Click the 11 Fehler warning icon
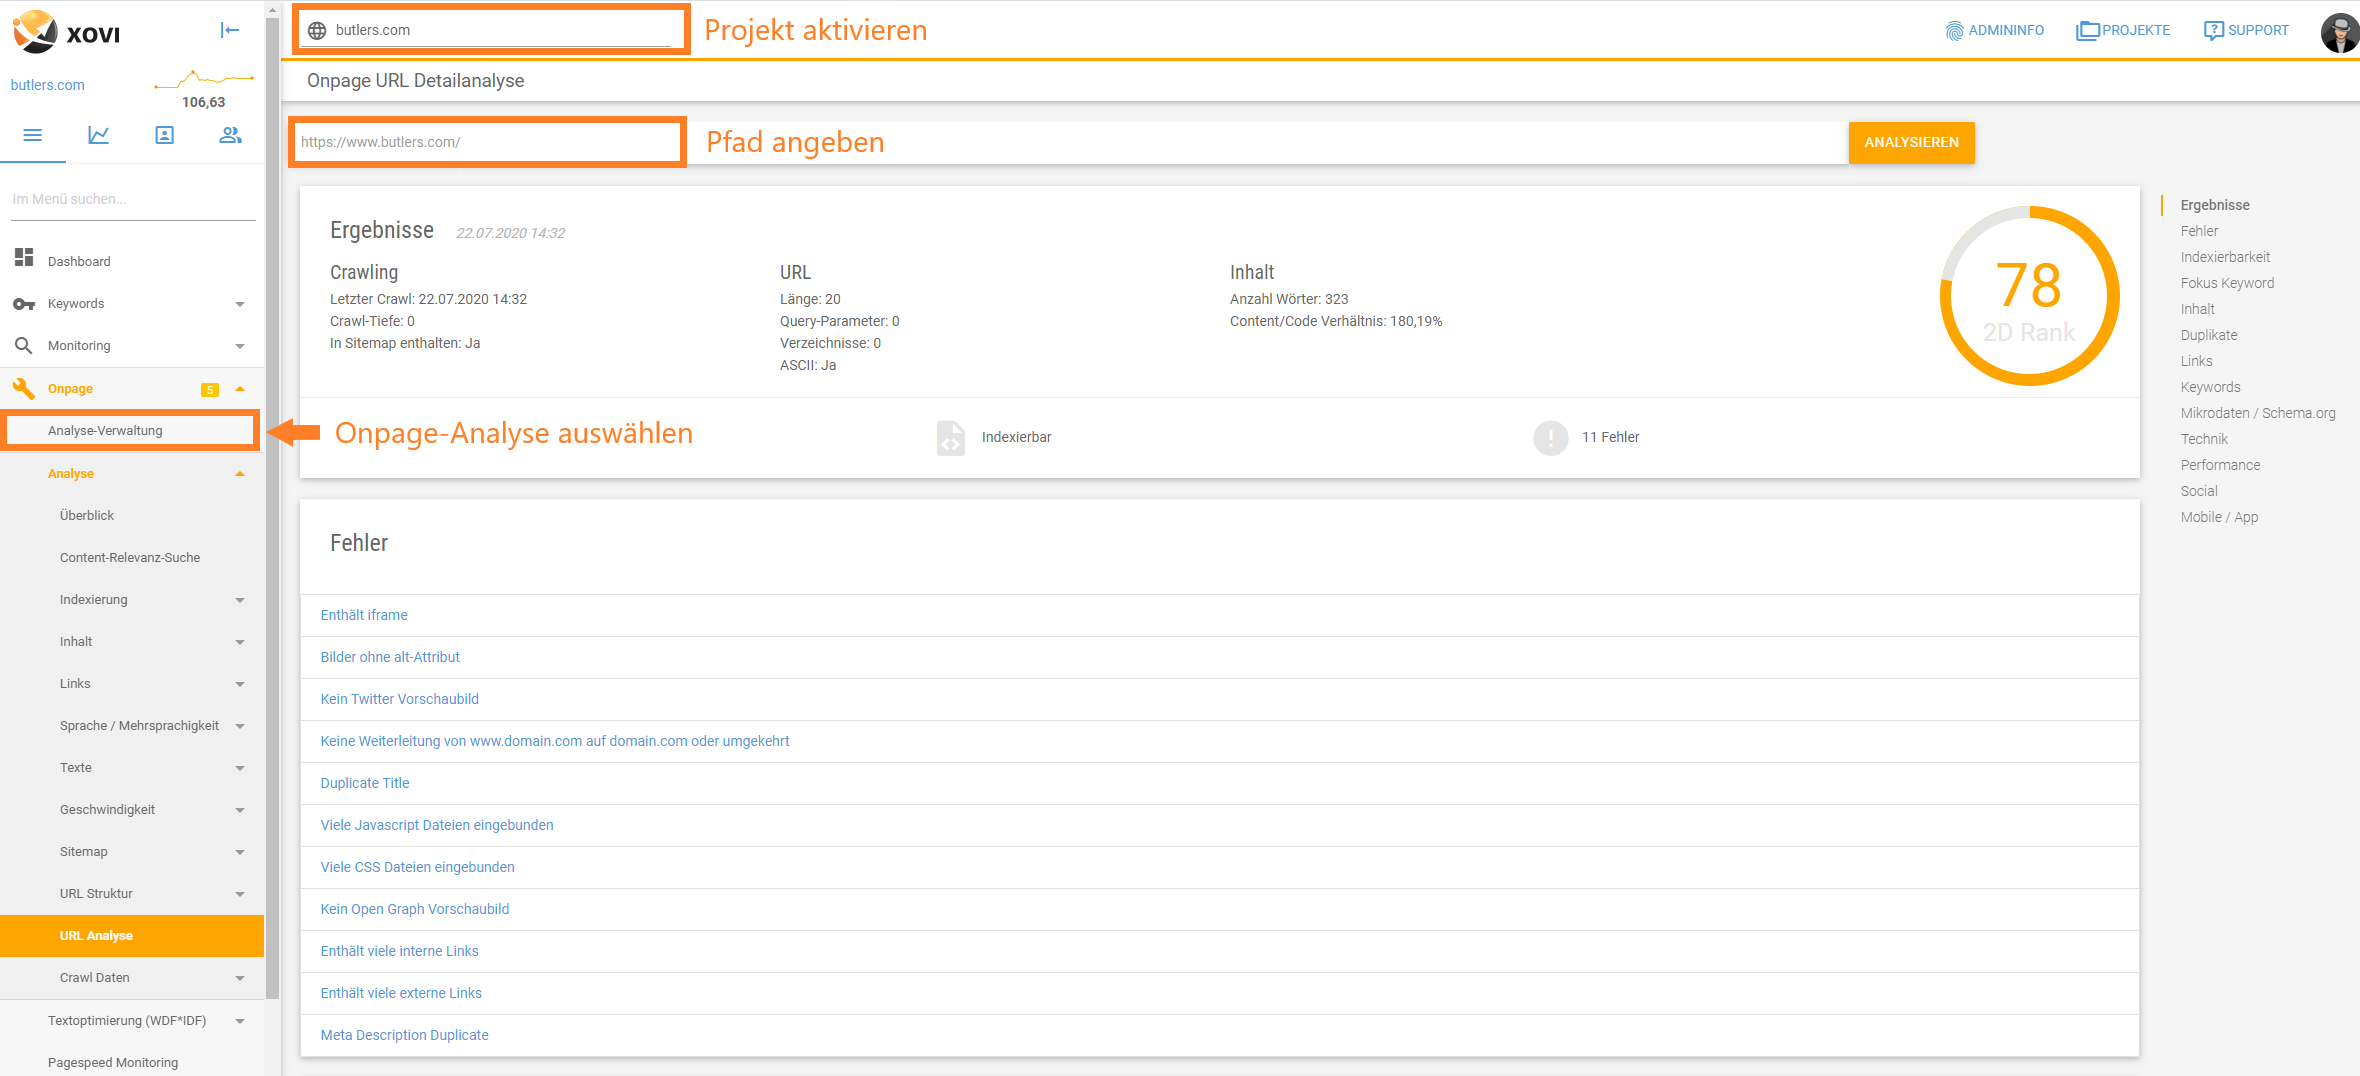The height and width of the screenshot is (1076, 2360). 1551,438
